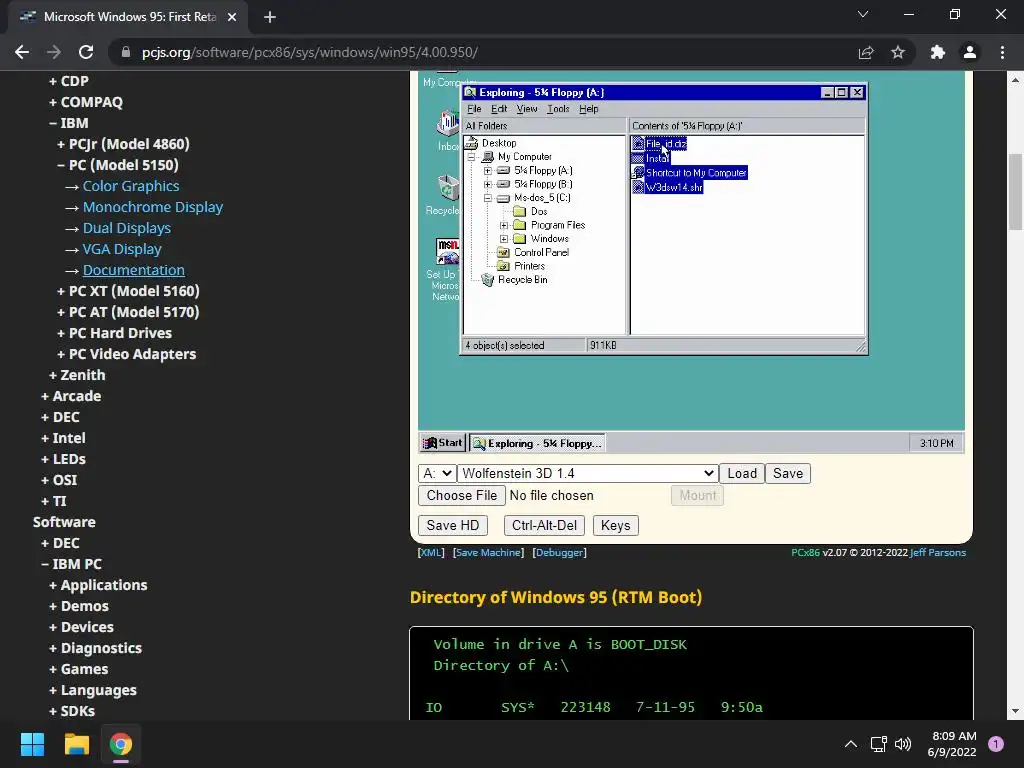Image resolution: width=1024 pixels, height=768 pixels.
Task: Reload the page with refresh icon
Action: tap(86, 52)
